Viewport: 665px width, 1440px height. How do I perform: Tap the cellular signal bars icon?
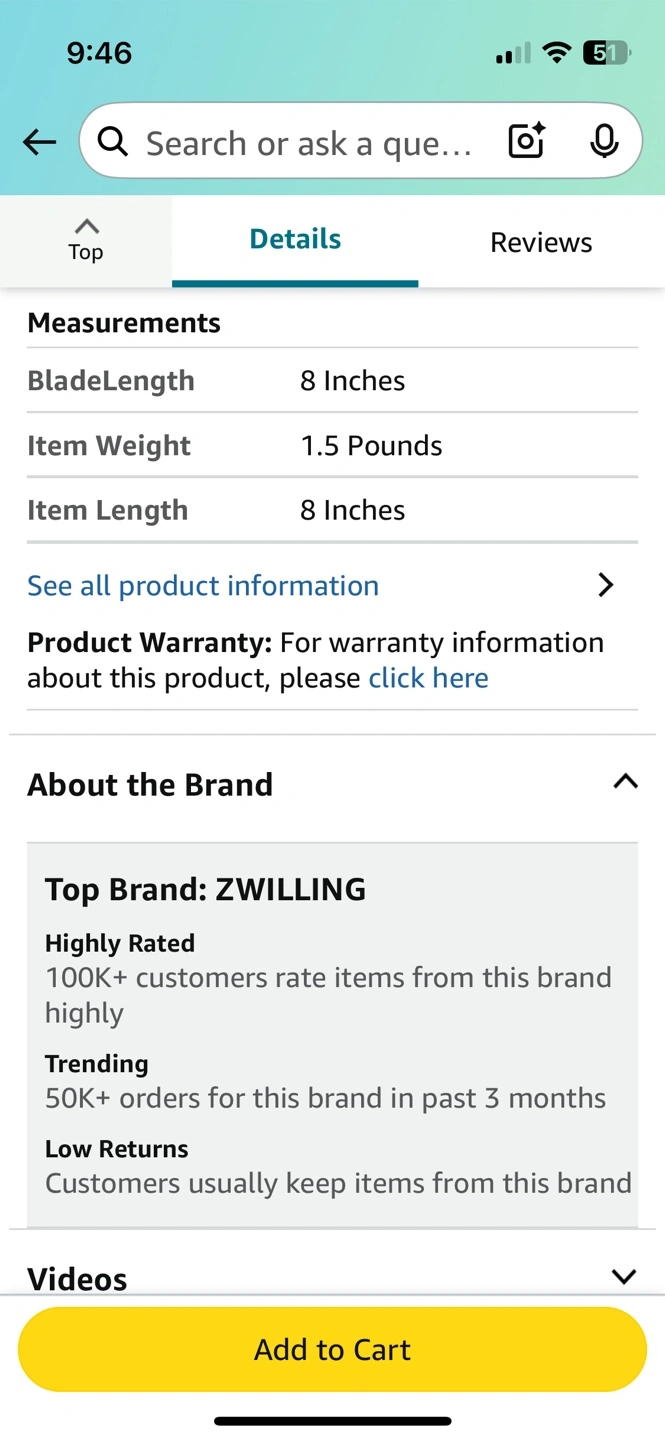(x=513, y=54)
